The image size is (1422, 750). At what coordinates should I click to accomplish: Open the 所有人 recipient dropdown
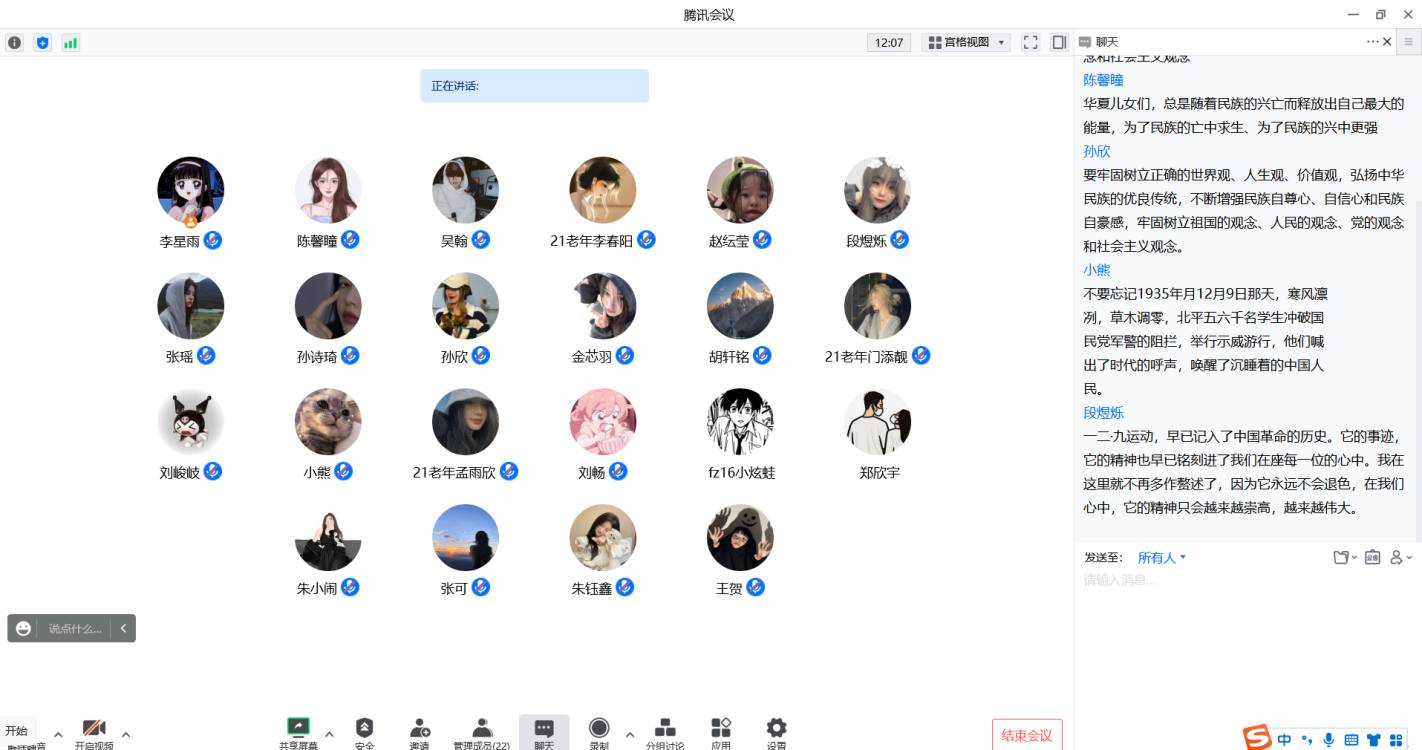[x=1161, y=558]
